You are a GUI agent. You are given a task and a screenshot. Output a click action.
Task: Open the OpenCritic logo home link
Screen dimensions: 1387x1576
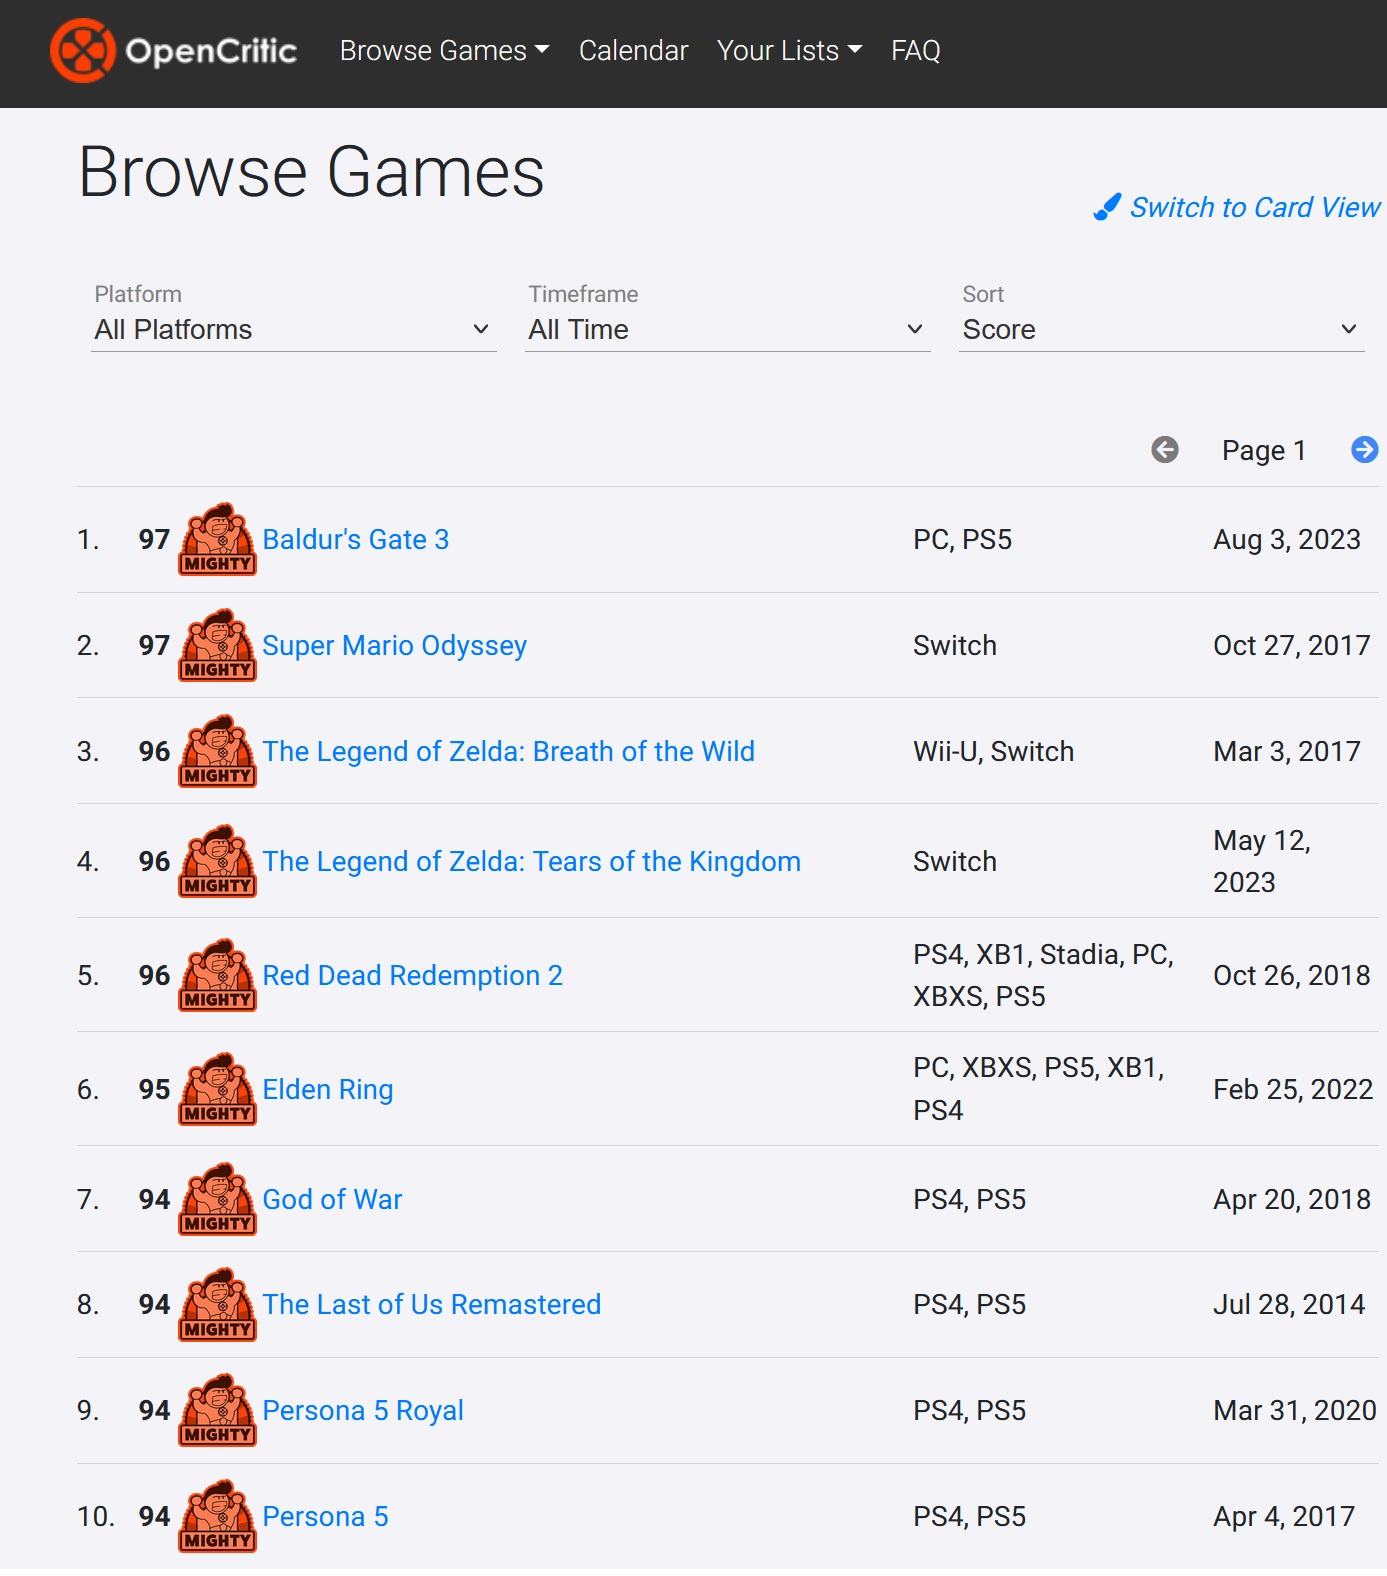coord(173,51)
